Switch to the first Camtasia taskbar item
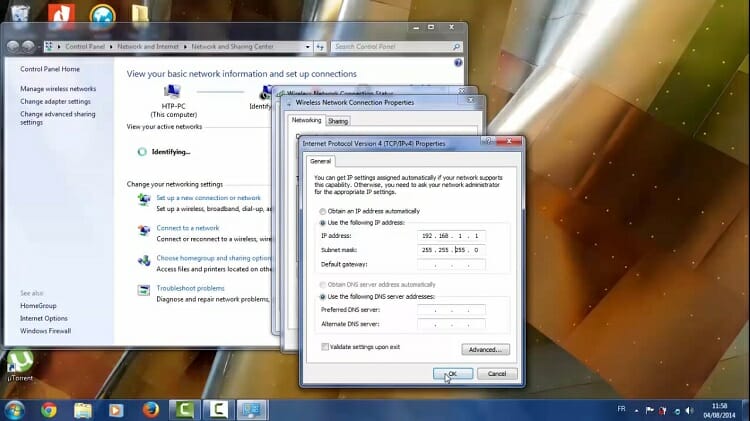This screenshot has height=421, width=750. pyautogui.click(x=185, y=410)
